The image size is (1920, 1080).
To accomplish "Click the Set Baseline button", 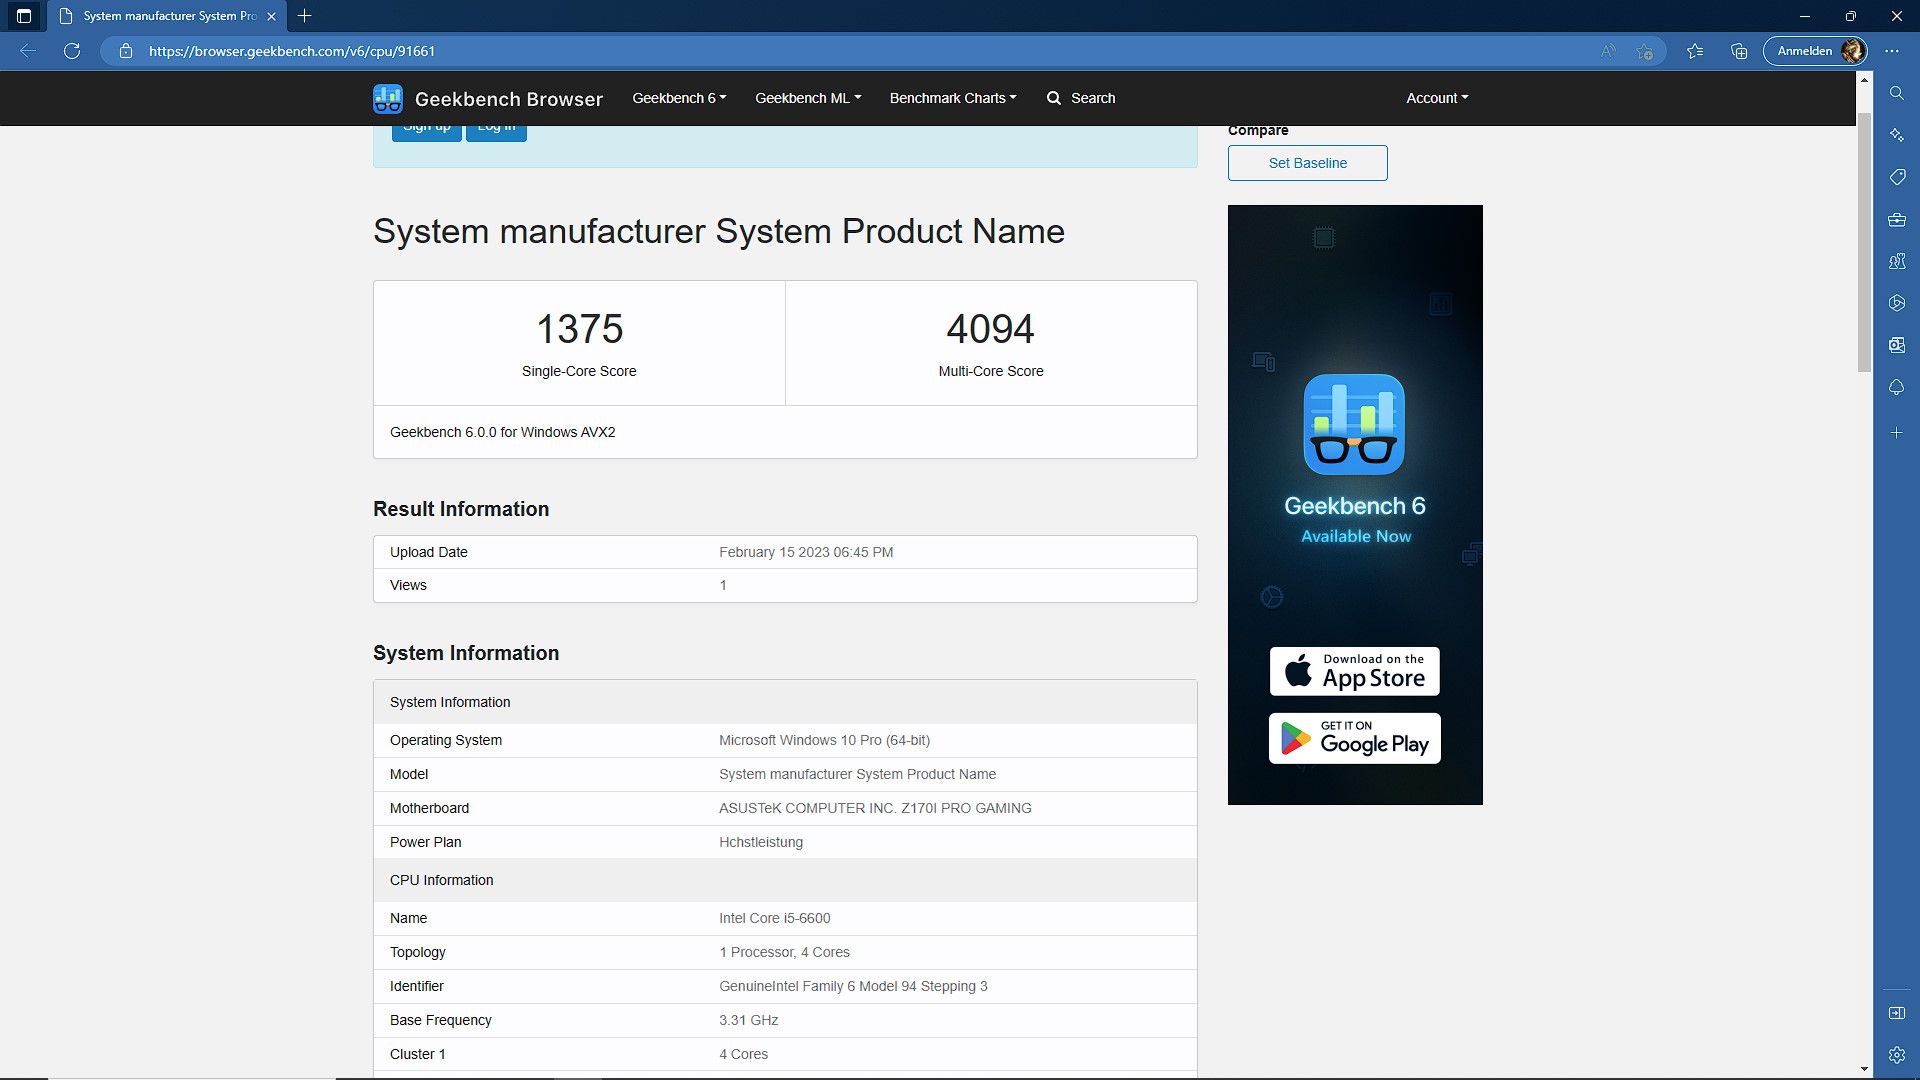I will (x=1307, y=163).
